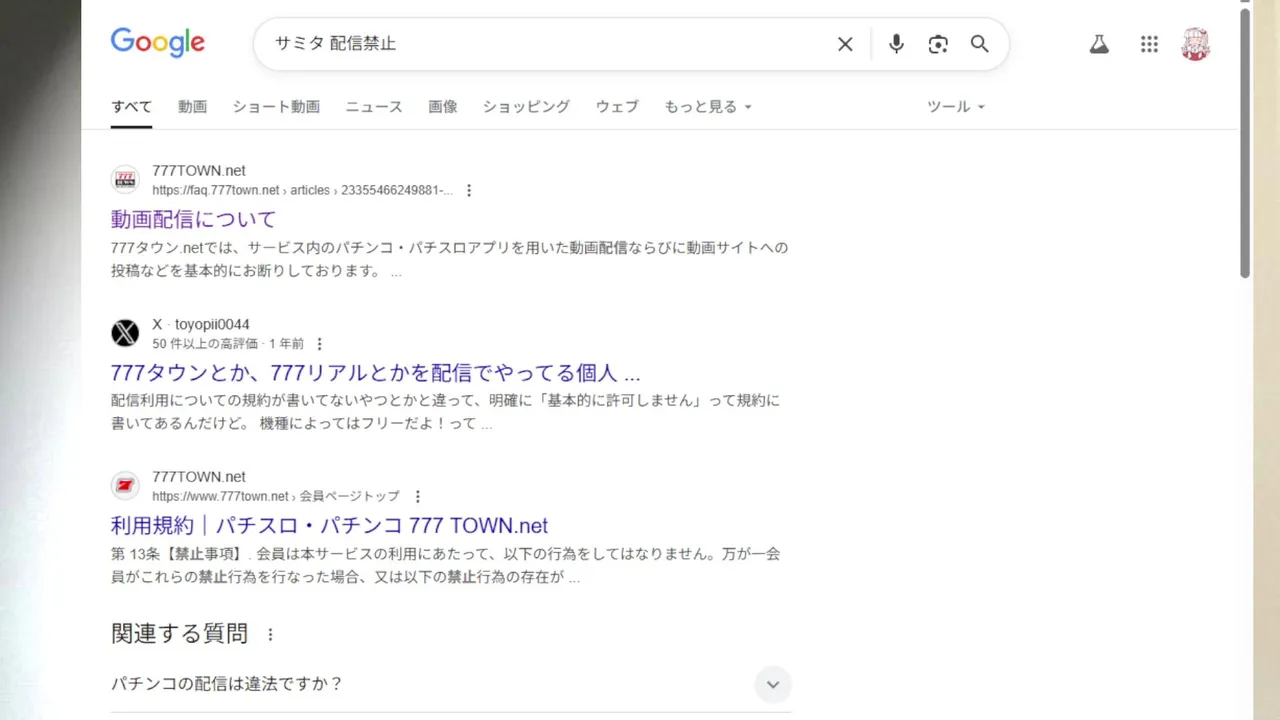This screenshot has width=1280, height=720.
Task: Open options for faq.777town.net result
Action: [469, 190]
